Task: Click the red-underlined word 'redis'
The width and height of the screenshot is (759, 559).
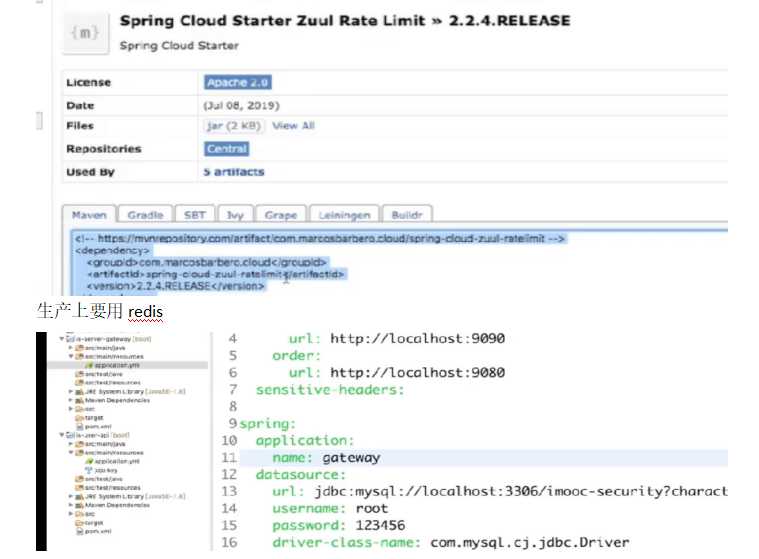Action: 146,312
